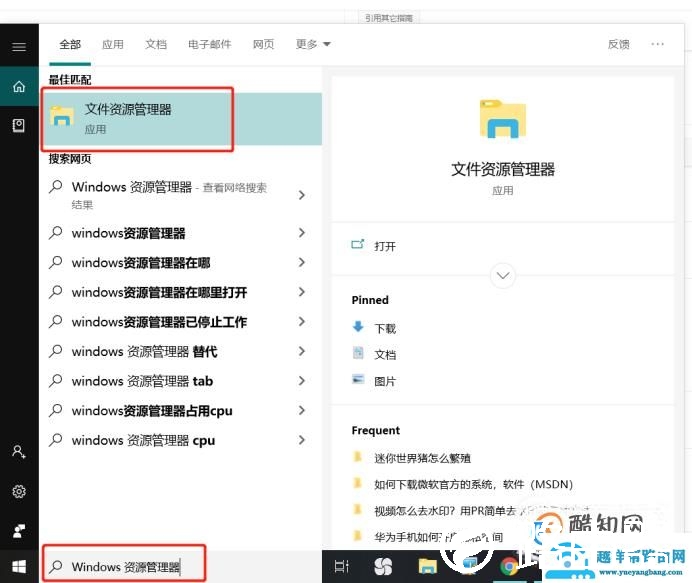The width and height of the screenshot is (692, 583).
Task: Expand arrow for 'windows资源管理器占用cpu'
Action: tap(301, 410)
